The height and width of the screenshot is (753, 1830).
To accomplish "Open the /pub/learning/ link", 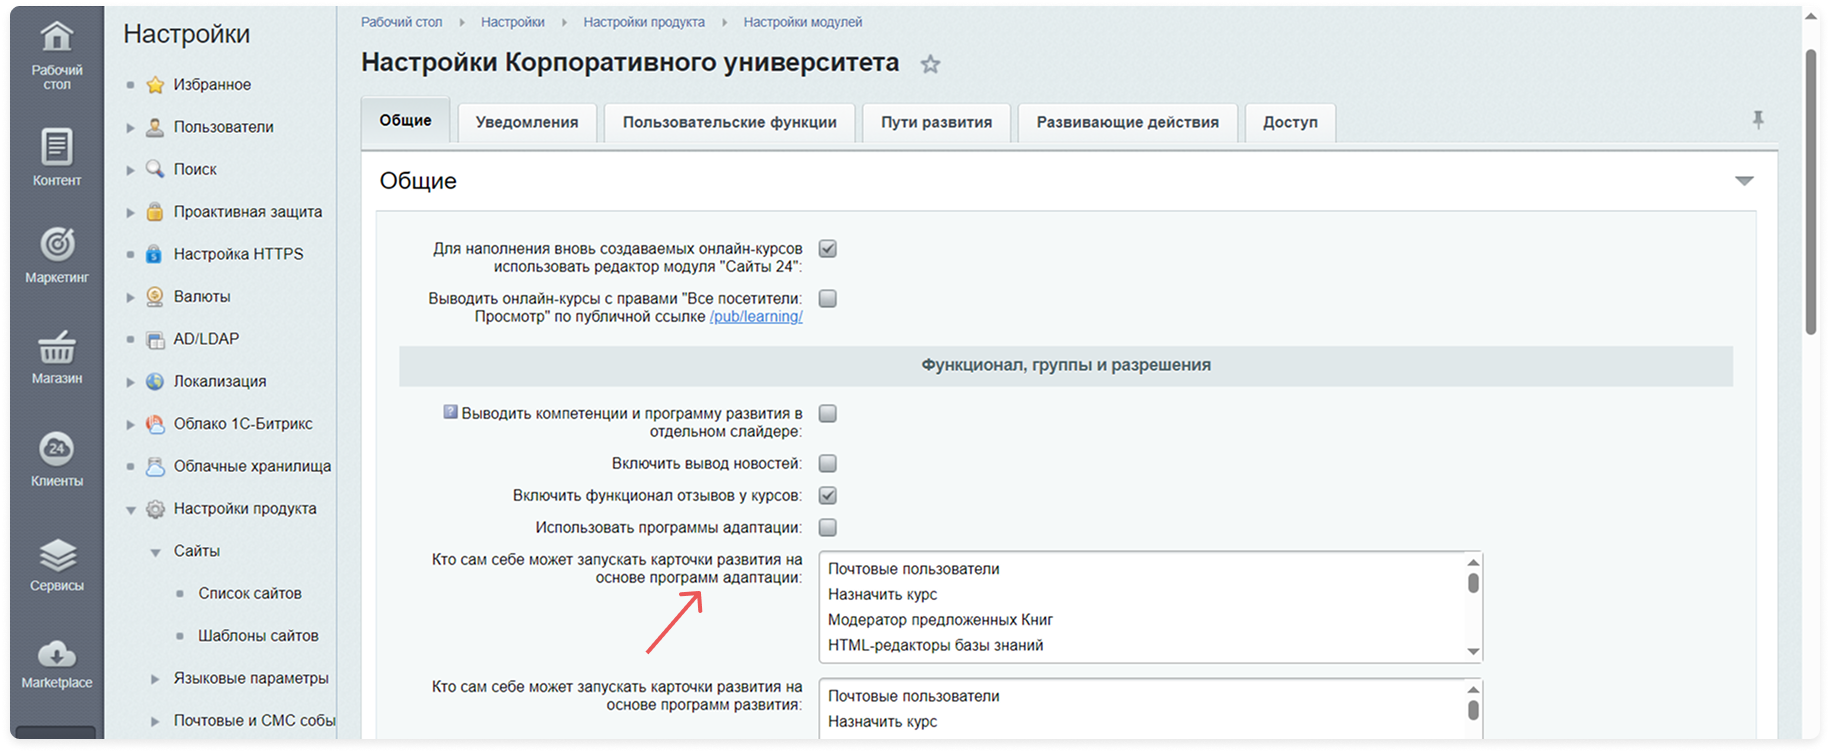I will pyautogui.click(x=756, y=317).
